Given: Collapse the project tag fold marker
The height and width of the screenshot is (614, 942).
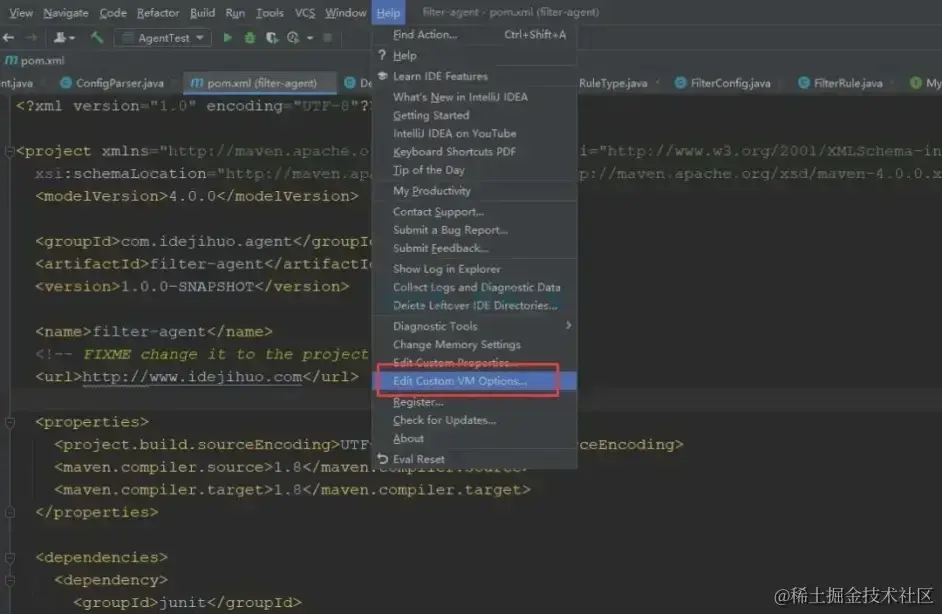Looking at the screenshot, I should tap(10, 151).
